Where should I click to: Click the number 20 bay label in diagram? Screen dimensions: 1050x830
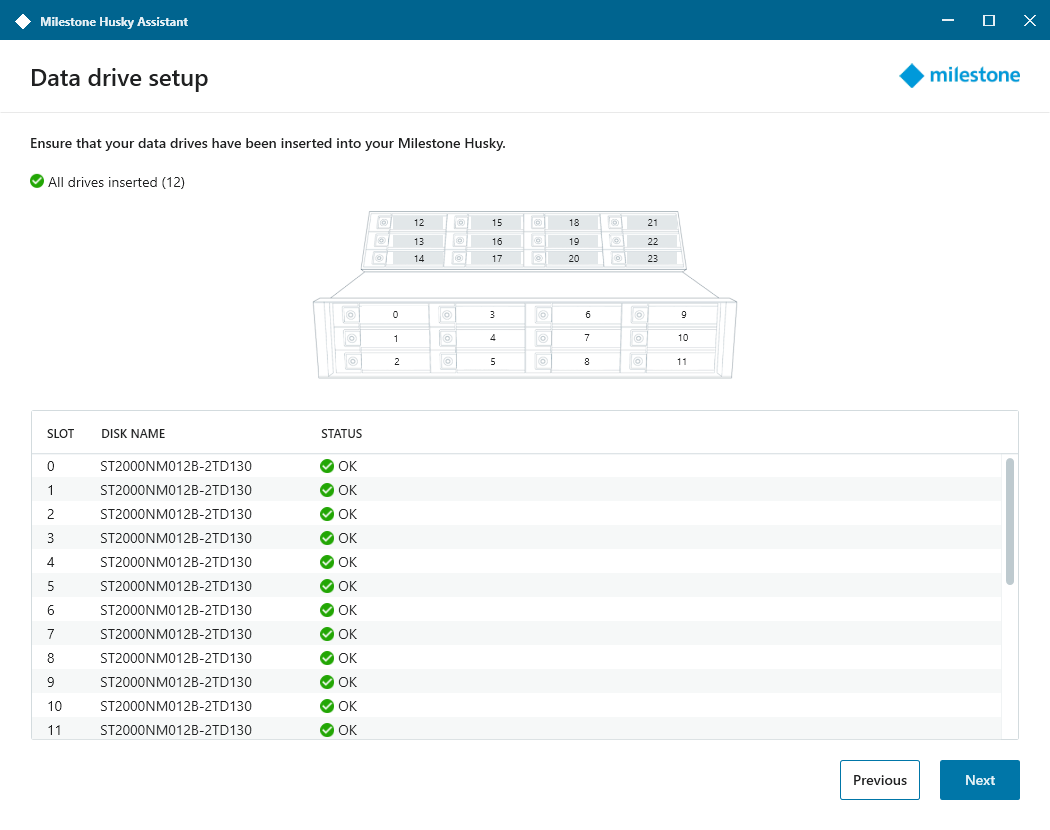click(574, 259)
